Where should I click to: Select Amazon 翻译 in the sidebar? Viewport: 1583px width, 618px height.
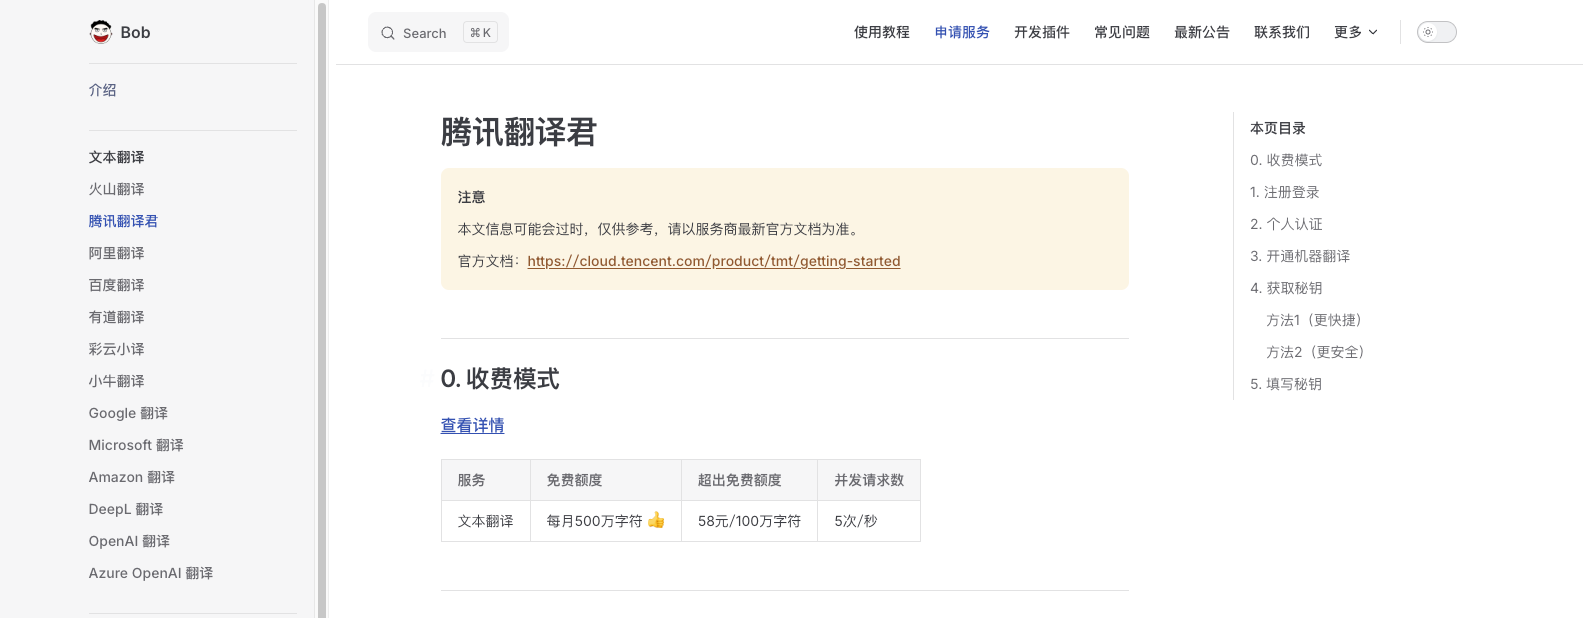coord(131,477)
